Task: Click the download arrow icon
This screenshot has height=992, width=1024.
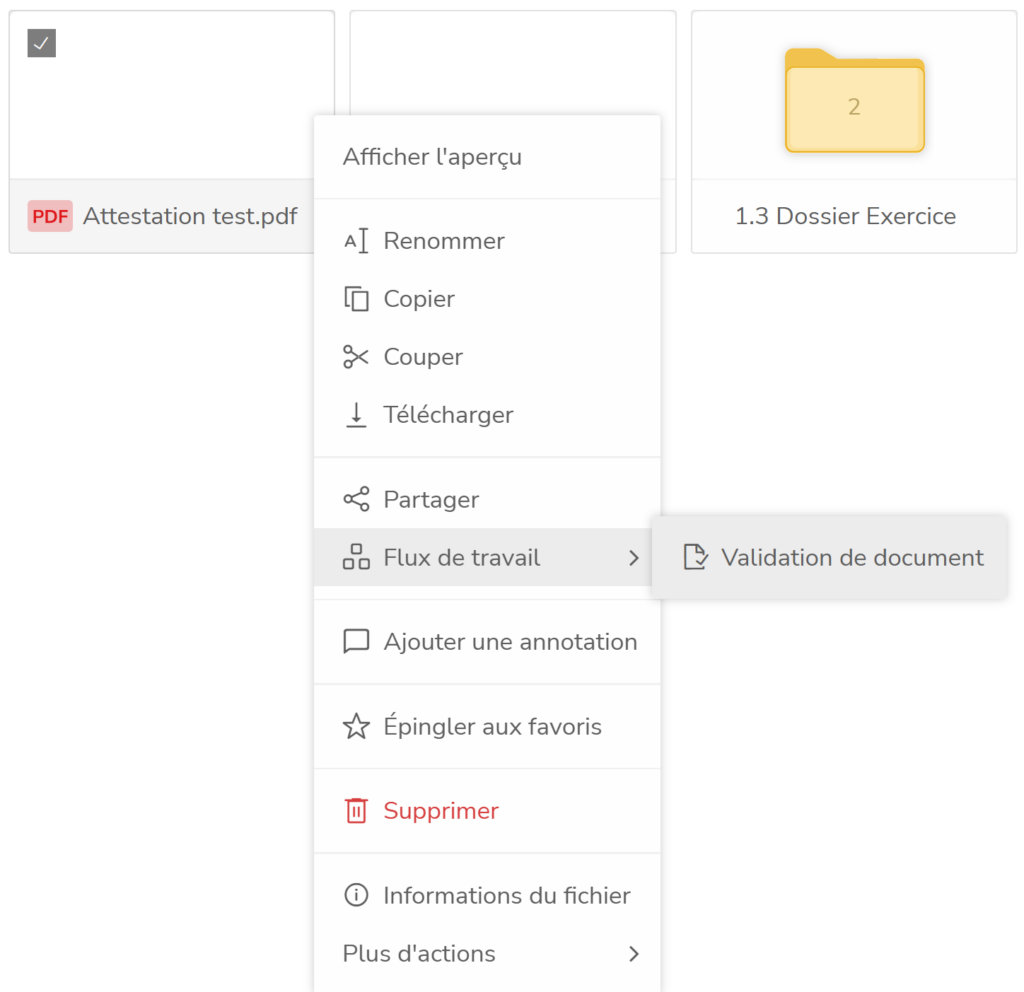Action: tap(356, 415)
